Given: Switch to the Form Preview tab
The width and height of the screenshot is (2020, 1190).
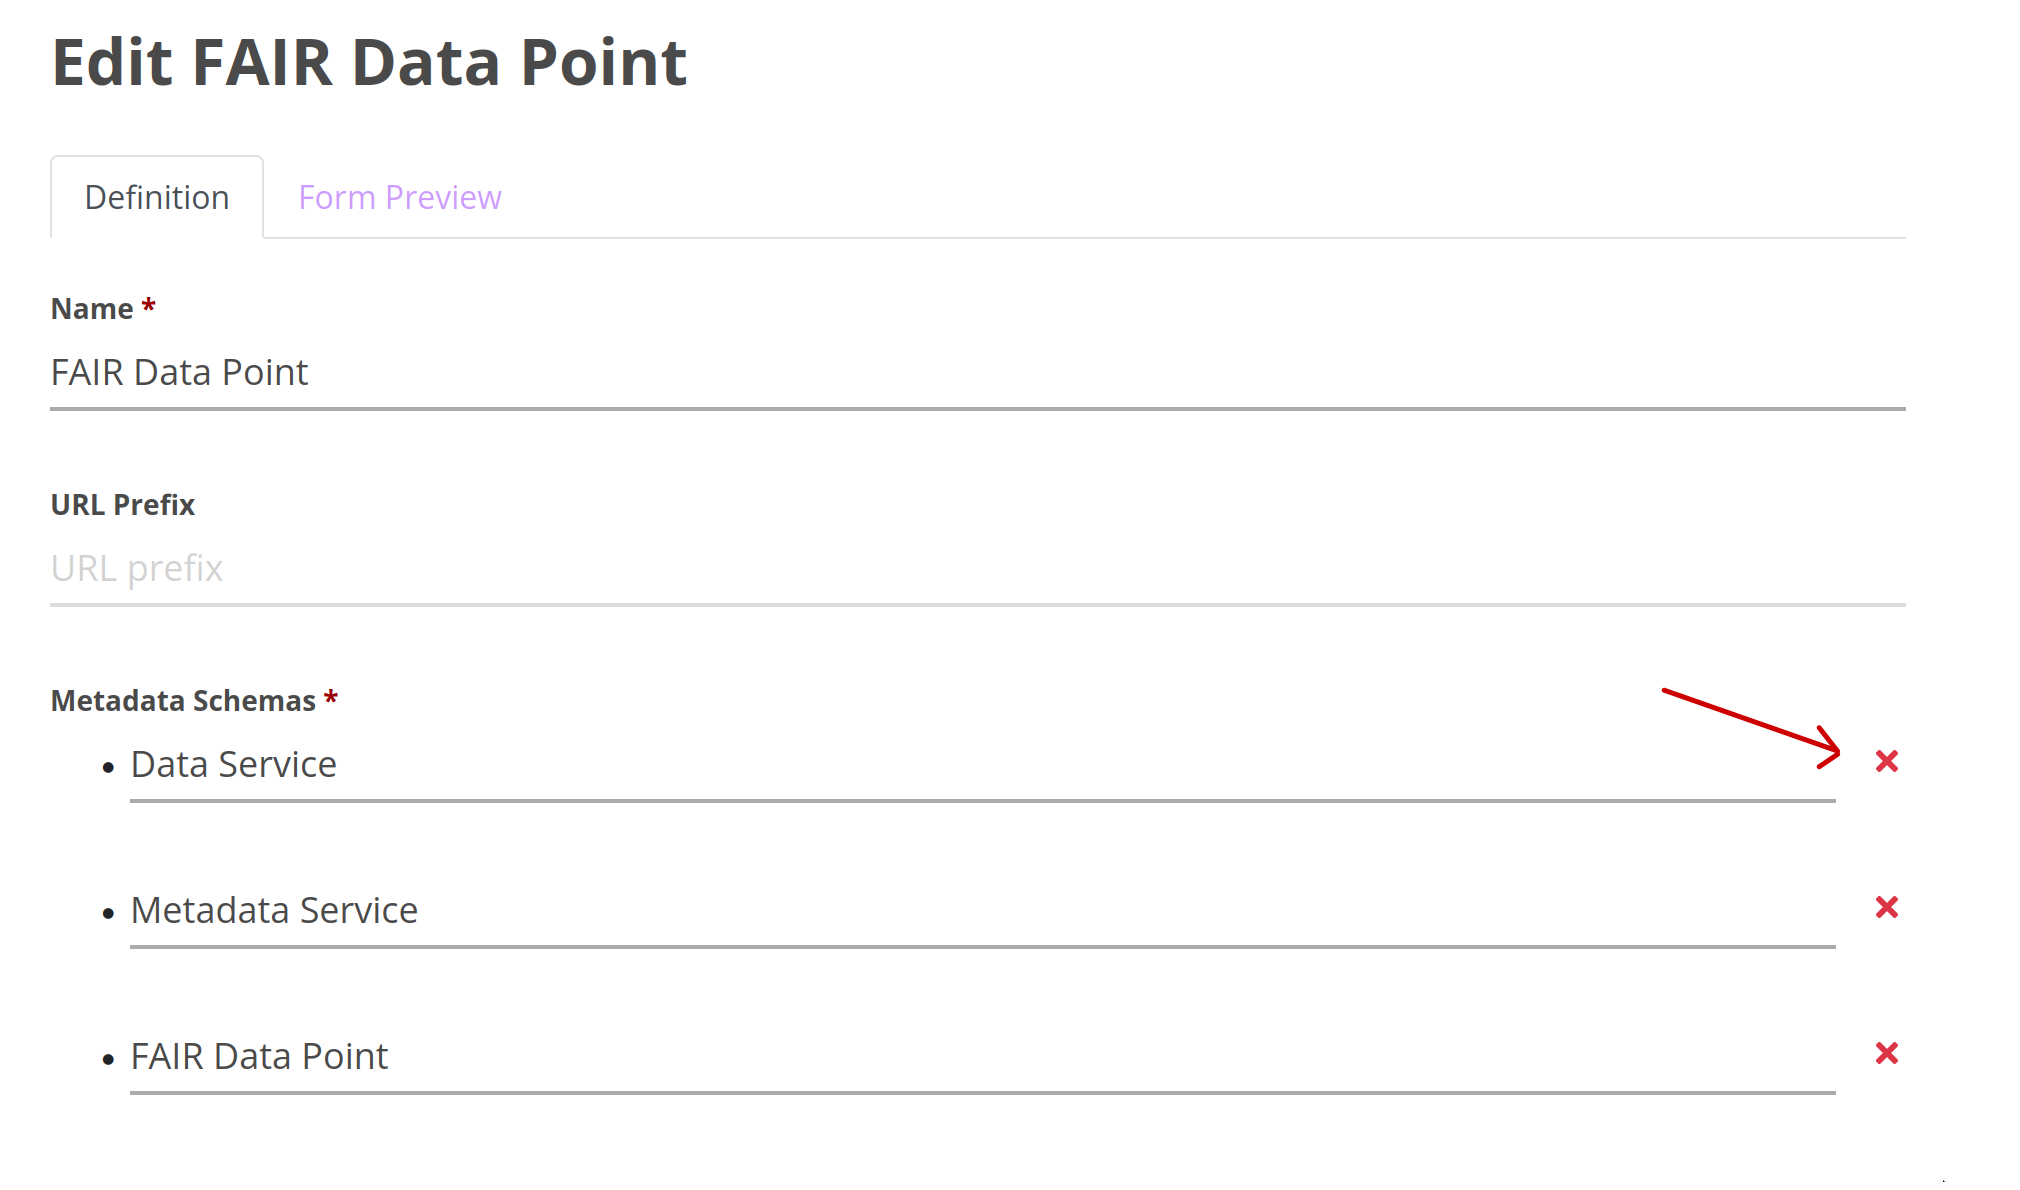Looking at the screenshot, I should [x=400, y=198].
